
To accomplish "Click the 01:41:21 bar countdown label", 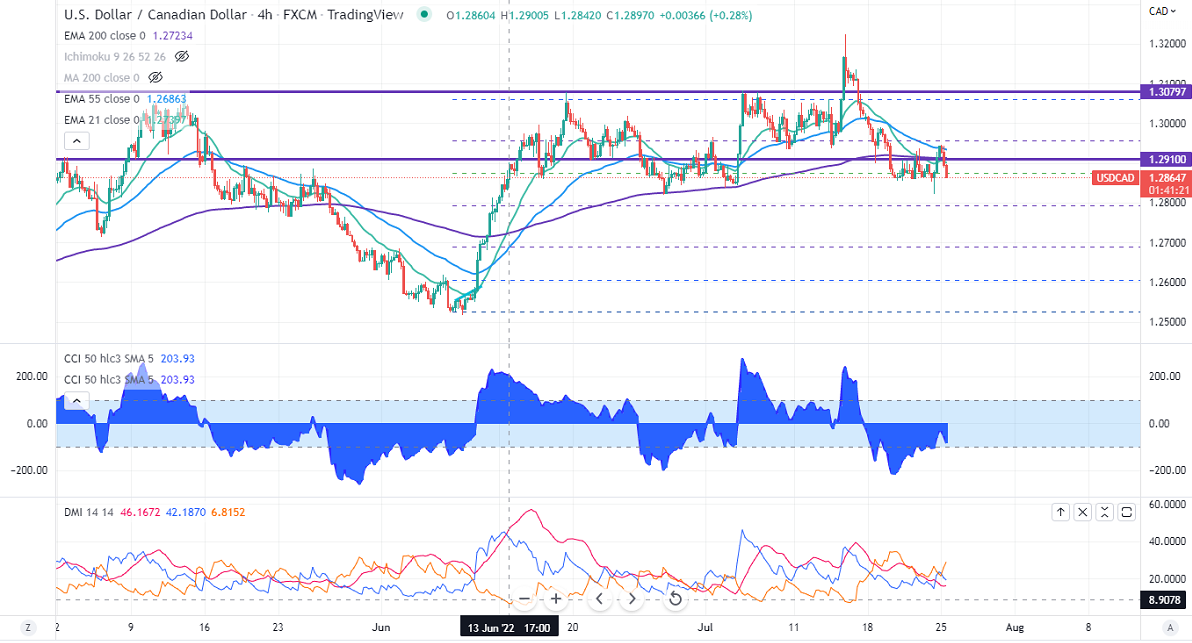I will pyautogui.click(x=1167, y=190).
